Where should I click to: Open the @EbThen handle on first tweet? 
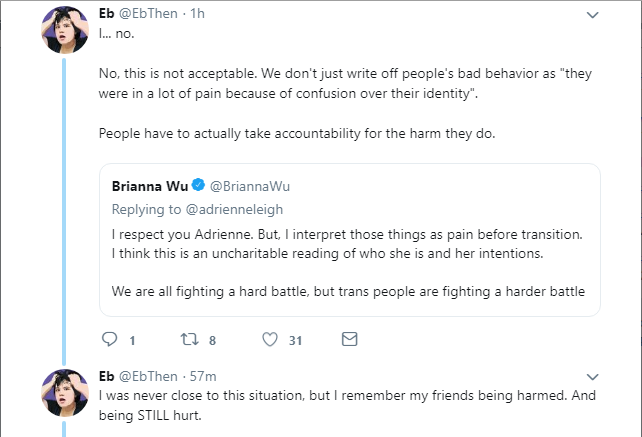148,14
